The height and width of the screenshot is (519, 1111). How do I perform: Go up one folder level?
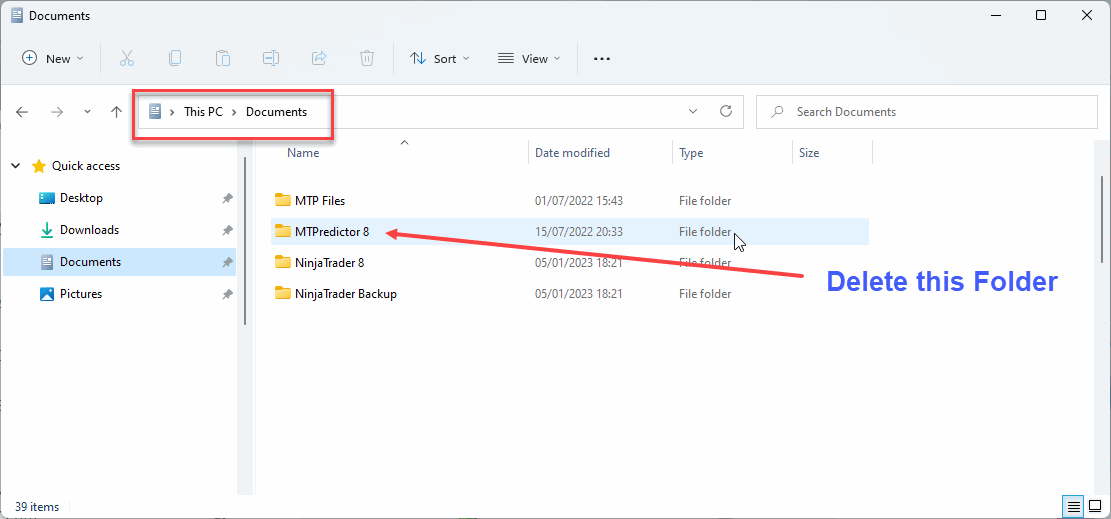116,112
